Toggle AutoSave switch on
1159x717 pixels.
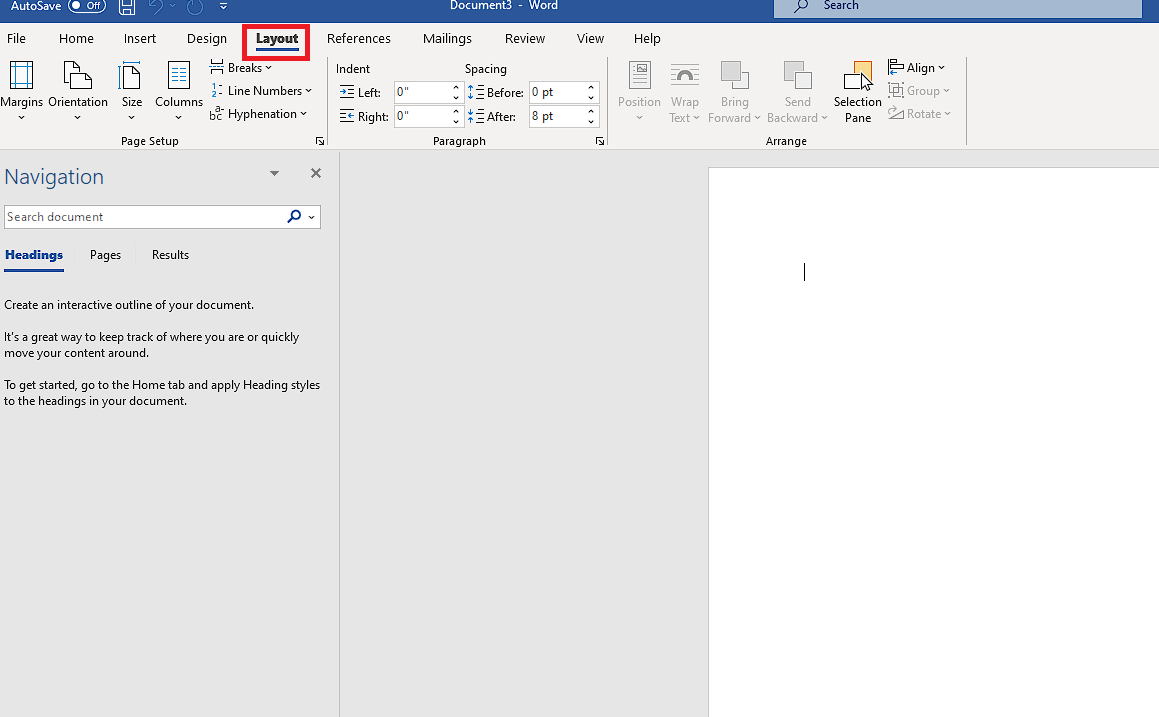tap(87, 6)
